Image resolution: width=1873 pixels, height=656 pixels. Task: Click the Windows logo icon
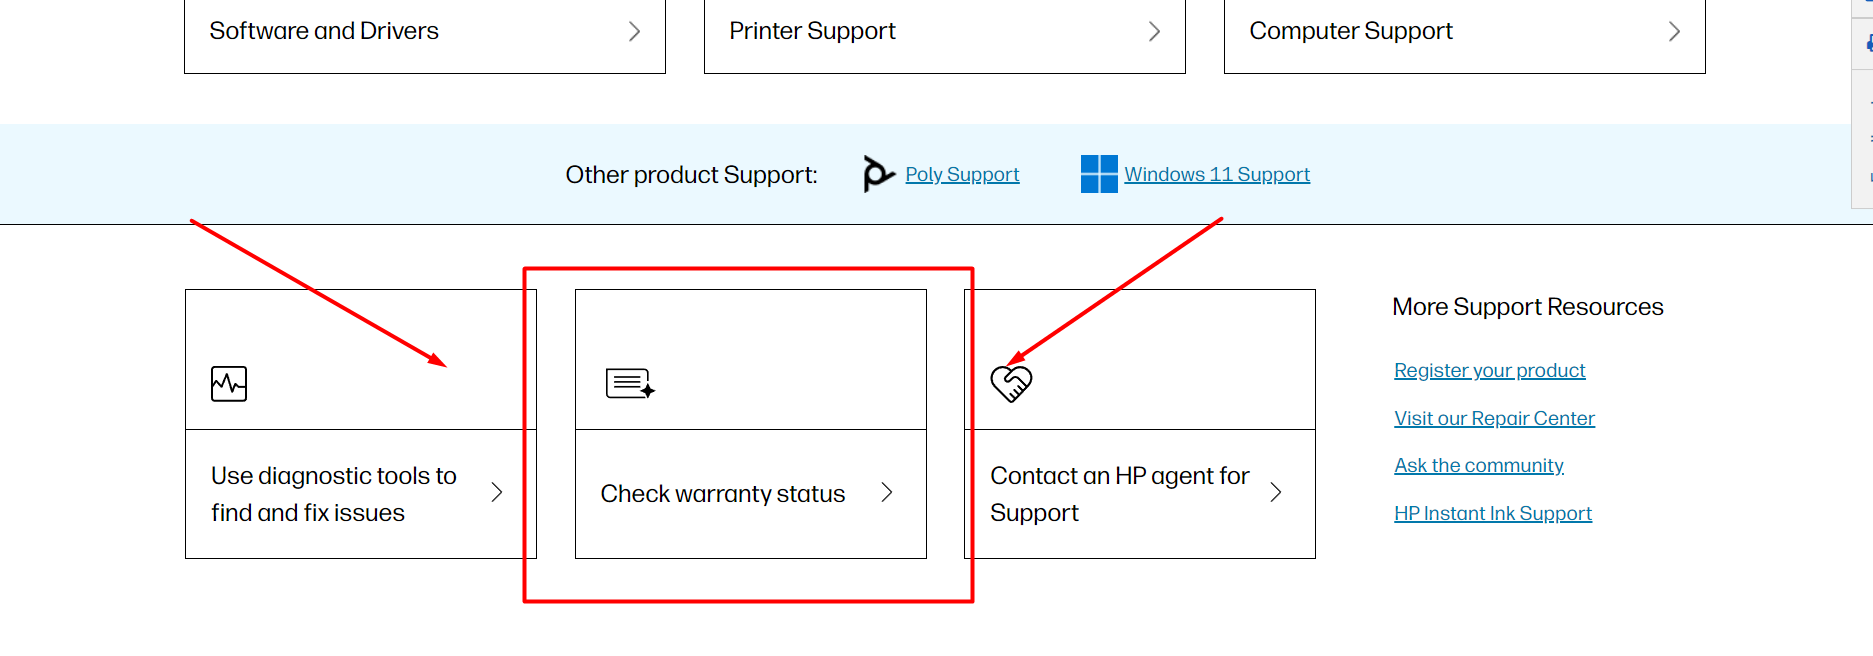click(x=1098, y=174)
